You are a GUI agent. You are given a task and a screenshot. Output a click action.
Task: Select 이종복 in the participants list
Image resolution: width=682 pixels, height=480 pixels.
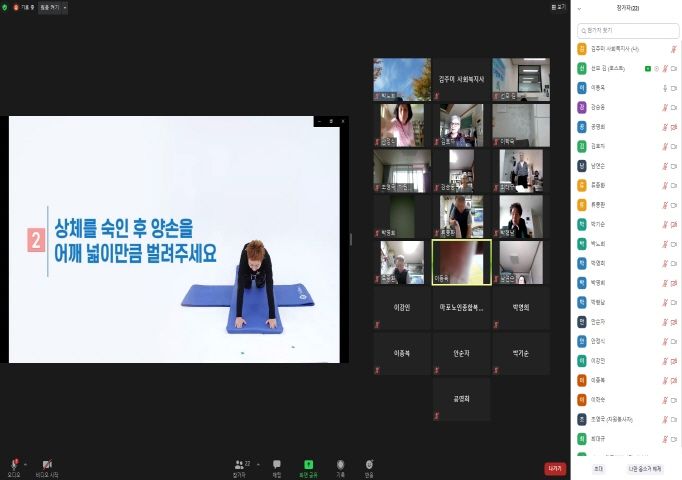click(x=628, y=380)
